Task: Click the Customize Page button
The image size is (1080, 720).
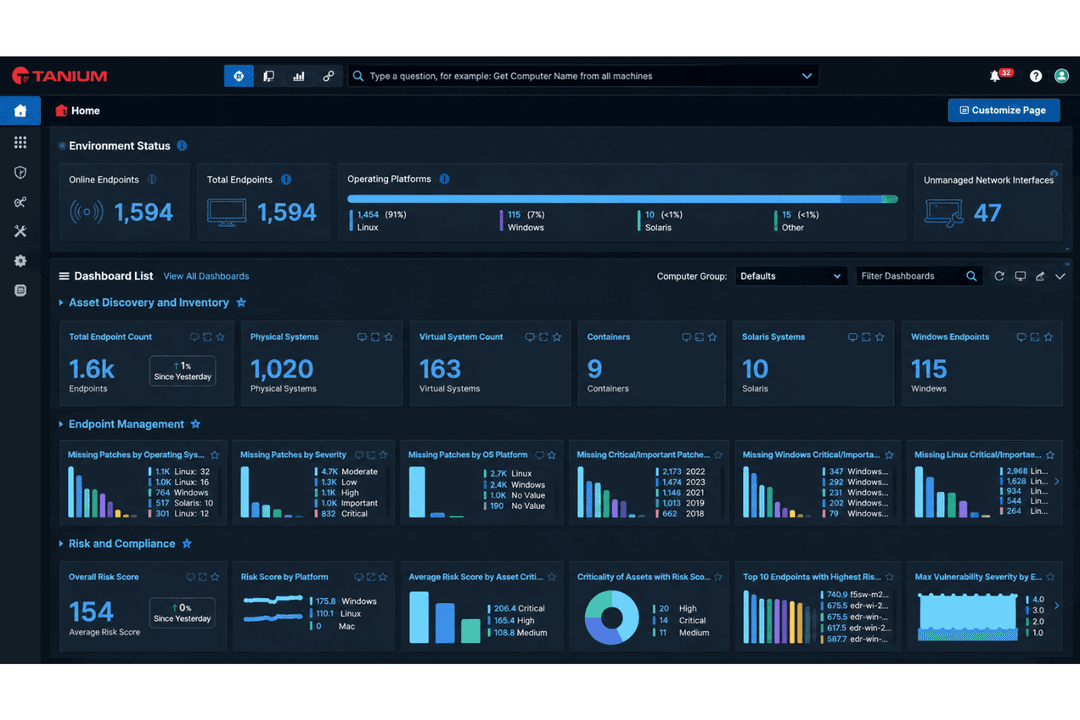Action: point(1004,110)
